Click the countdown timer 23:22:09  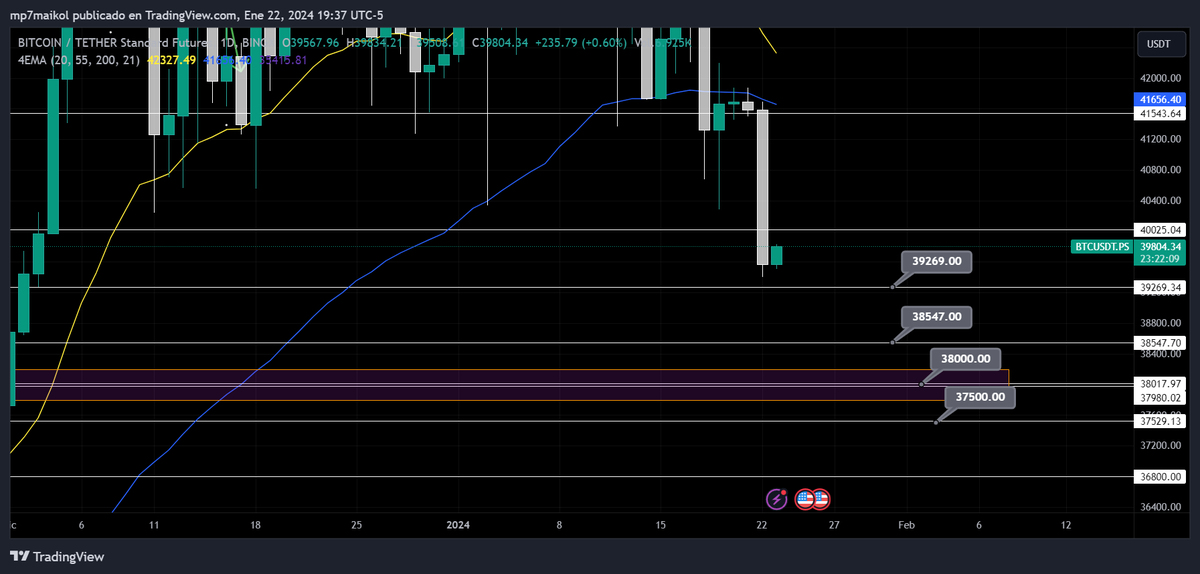tap(1160, 258)
